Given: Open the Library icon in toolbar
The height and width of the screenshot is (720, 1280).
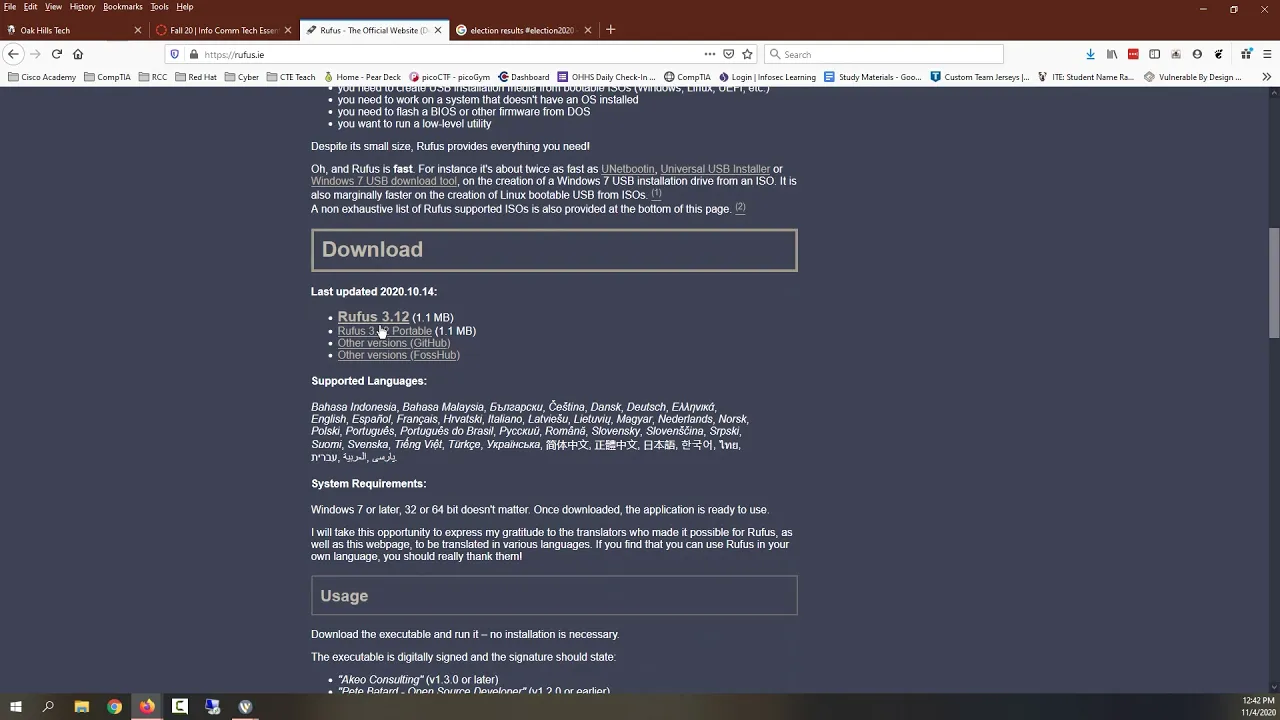Looking at the screenshot, I should [x=1112, y=54].
